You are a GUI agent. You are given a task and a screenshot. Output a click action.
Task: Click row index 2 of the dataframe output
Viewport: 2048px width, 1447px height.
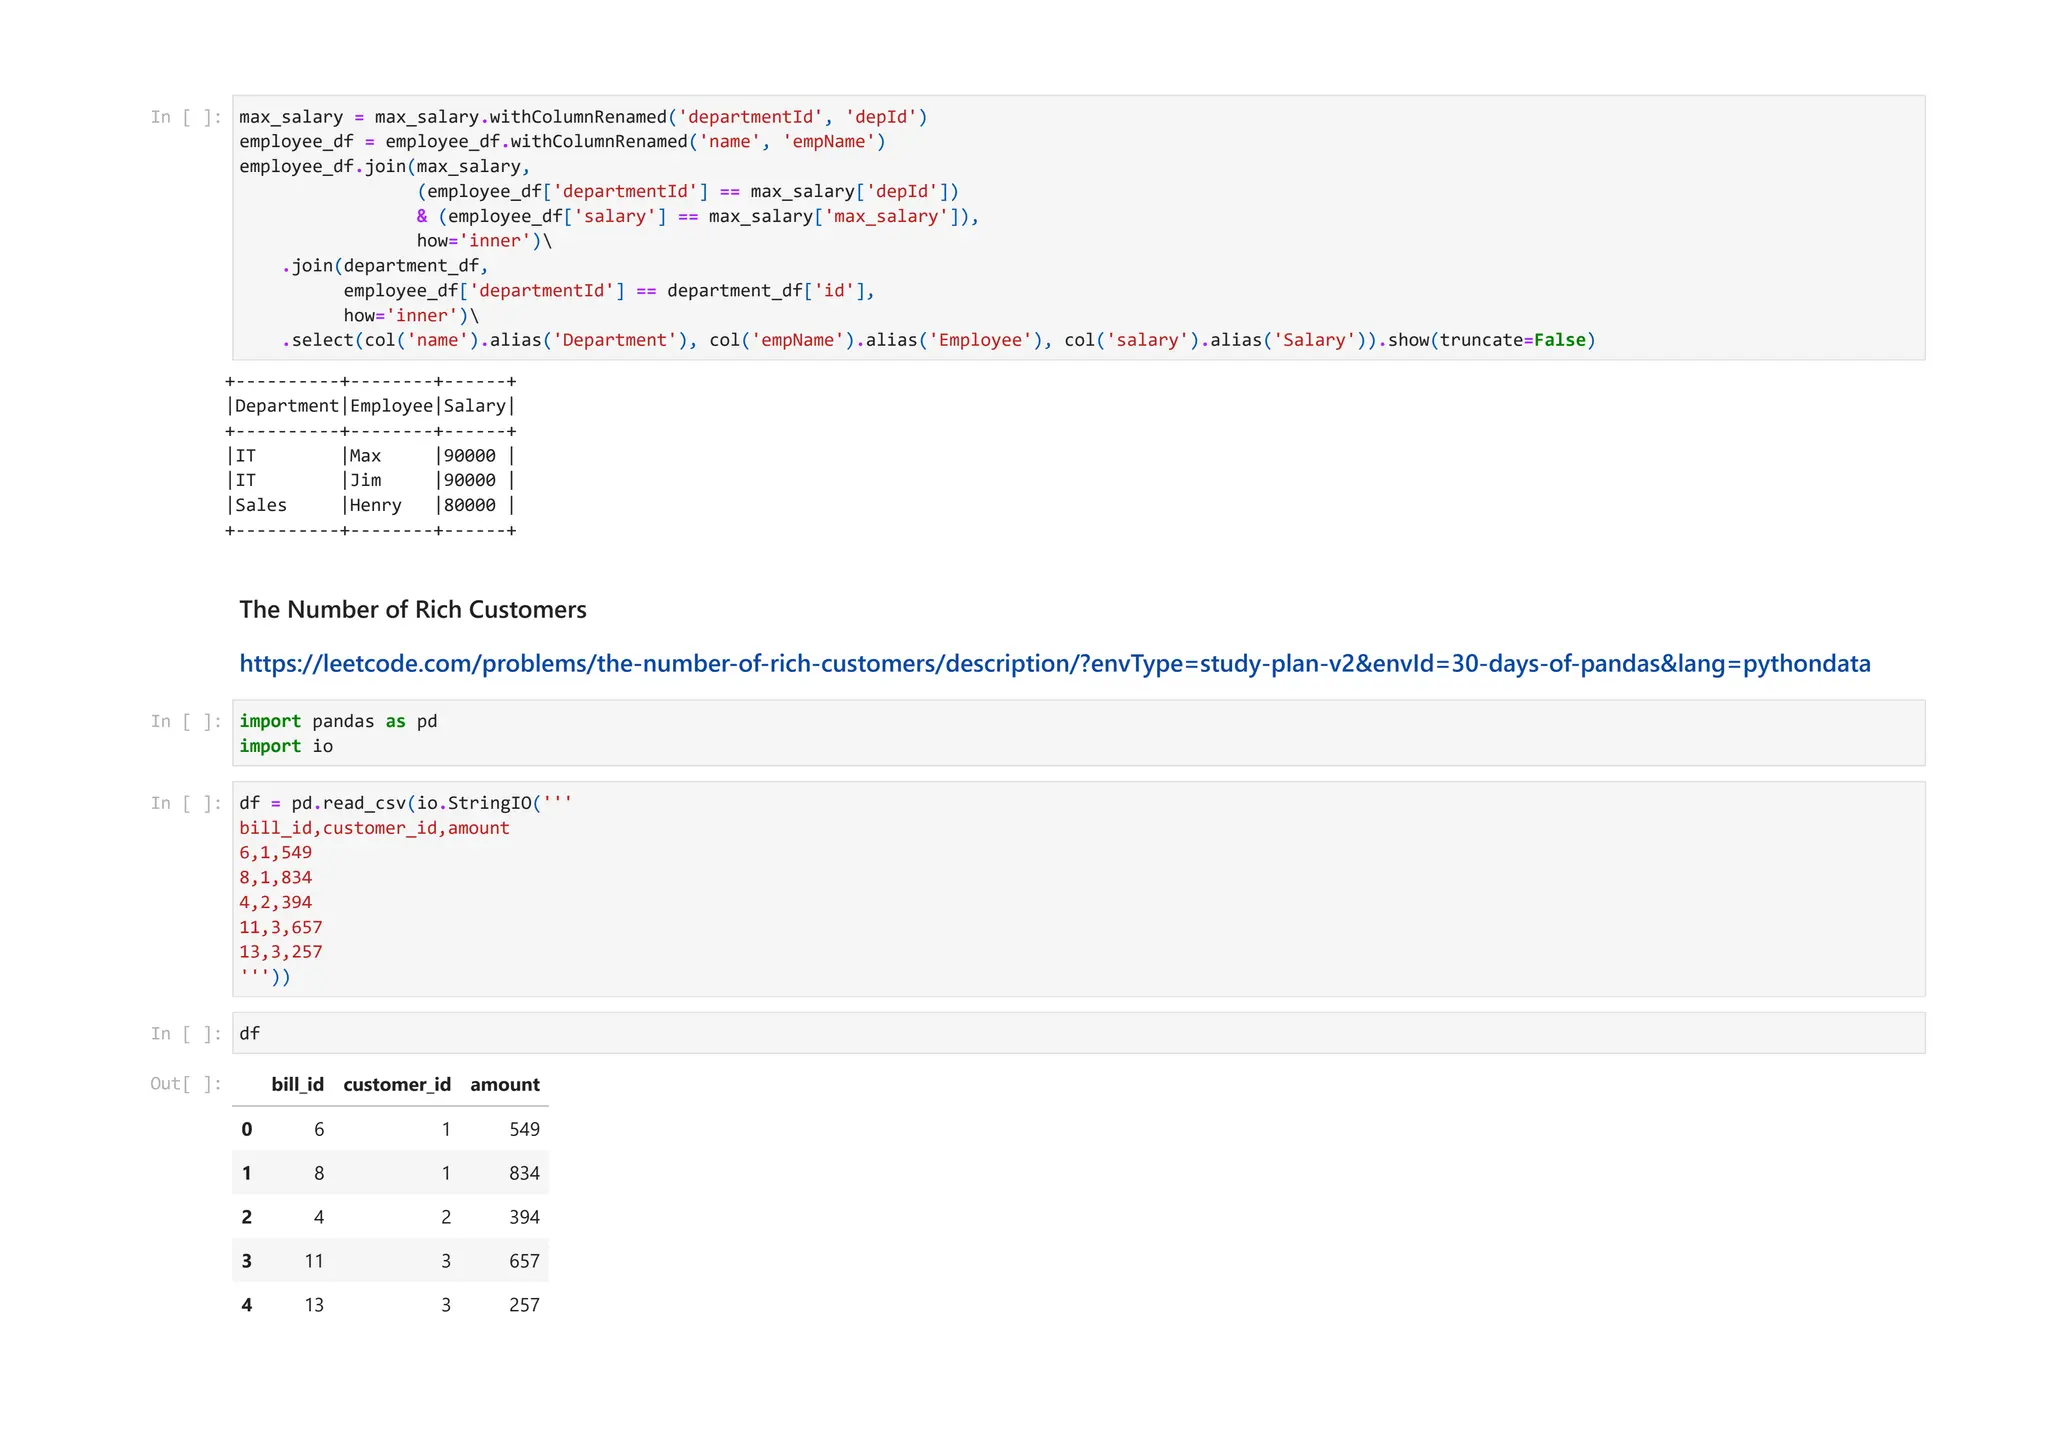[247, 1217]
